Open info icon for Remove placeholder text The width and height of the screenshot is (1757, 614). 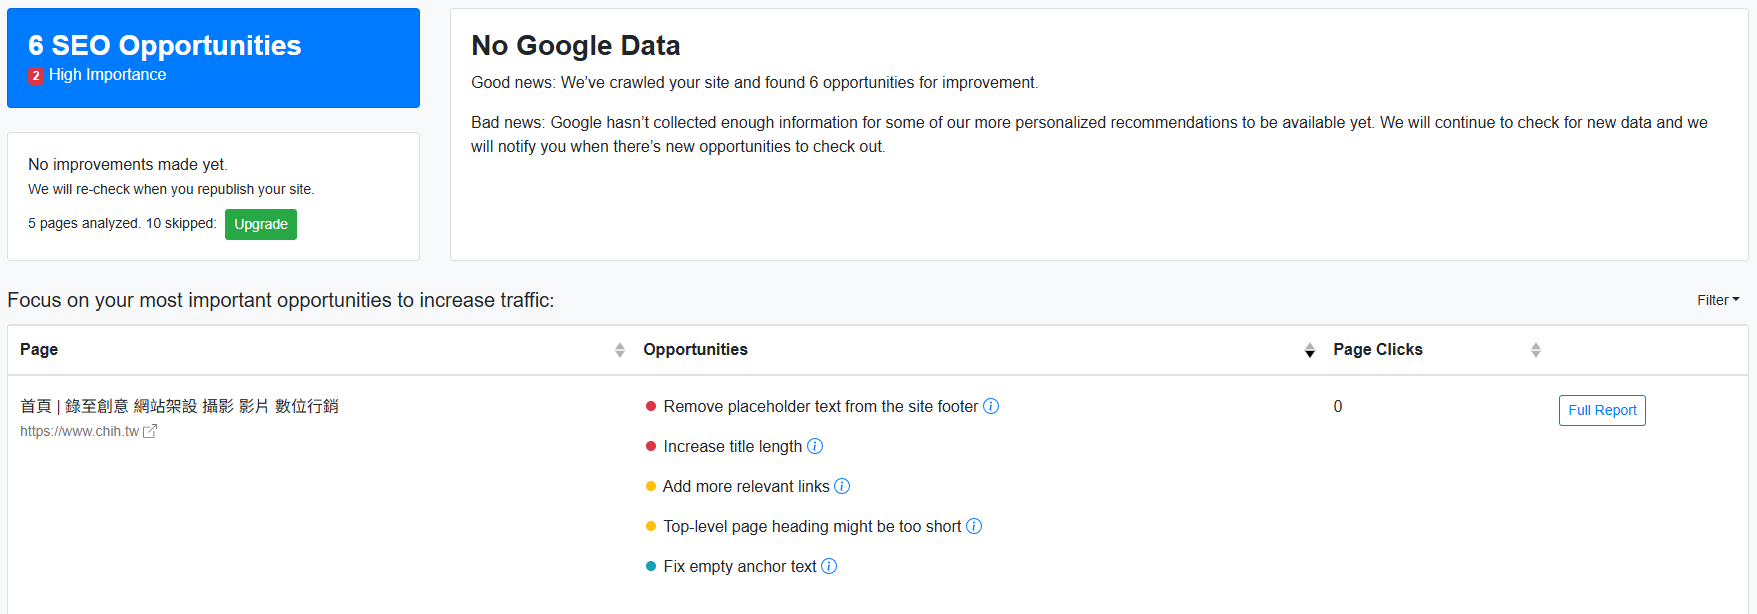(x=991, y=406)
